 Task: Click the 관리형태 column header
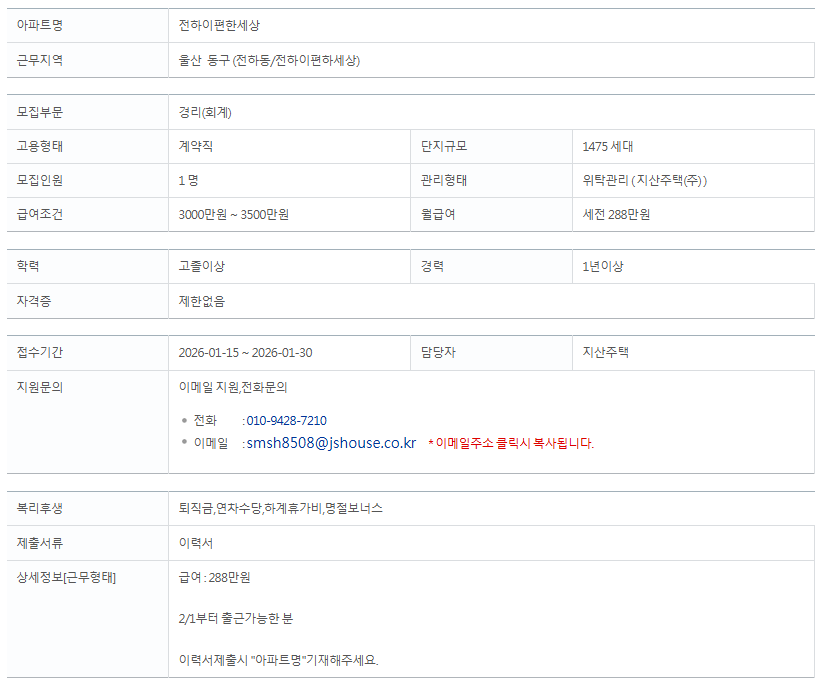pyautogui.click(x=444, y=180)
